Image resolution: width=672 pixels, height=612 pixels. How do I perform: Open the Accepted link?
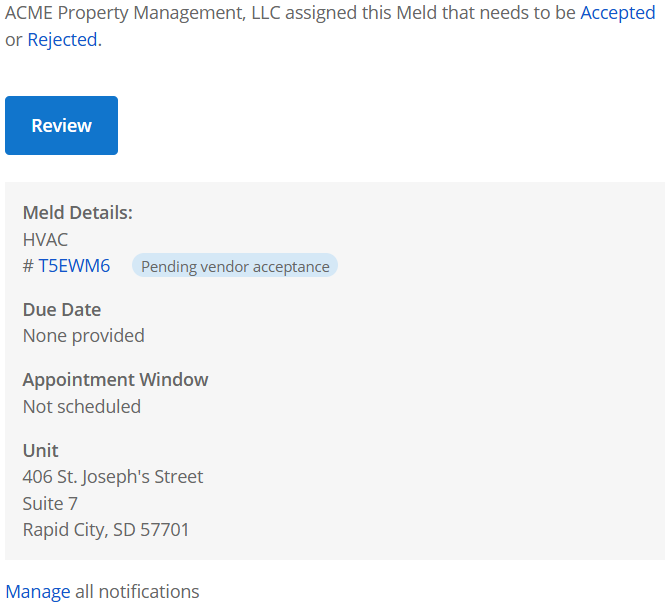point(617,13)
